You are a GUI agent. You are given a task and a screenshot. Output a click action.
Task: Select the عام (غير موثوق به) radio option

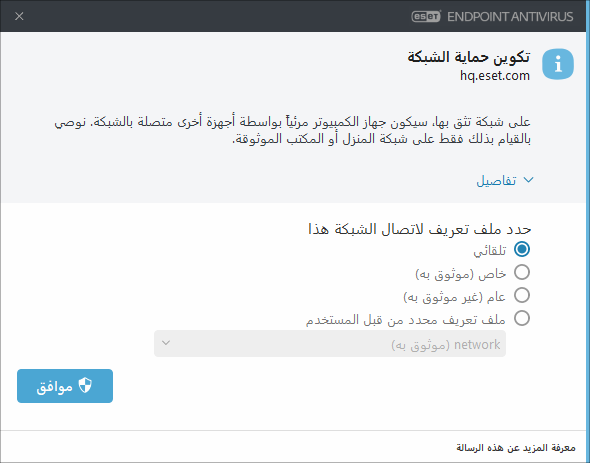click(522, 295)
